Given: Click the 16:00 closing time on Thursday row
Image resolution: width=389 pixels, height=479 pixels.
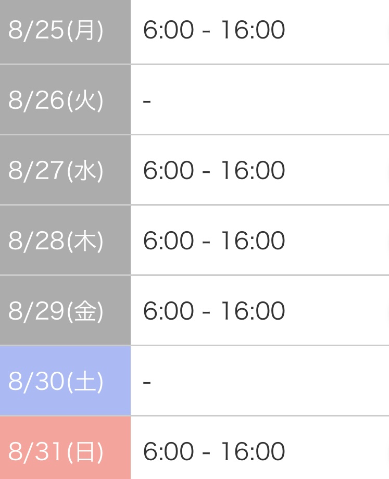Looking at the screenshot, I should tap(253, 241).
